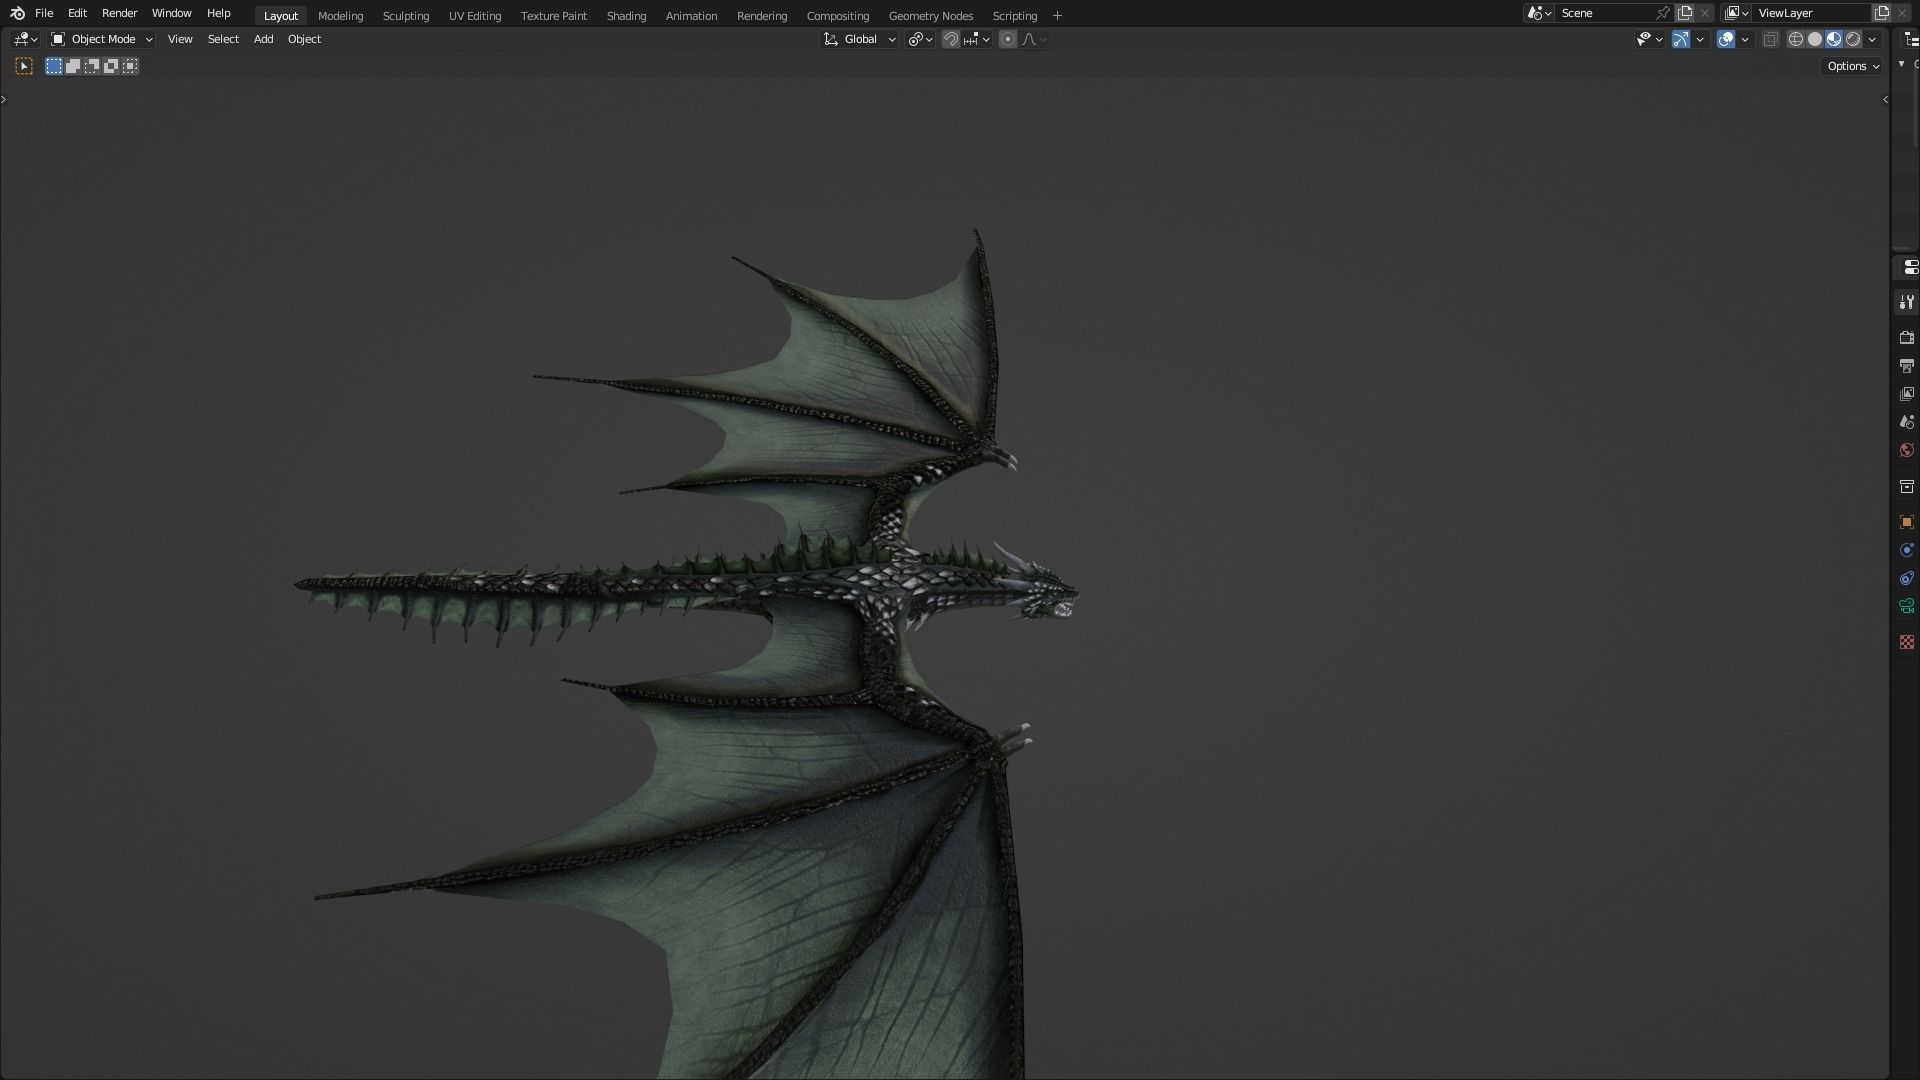Open object visibility and selectability popover
The width and height of the screenshot is (1920, 1080).
(1649, 39)
